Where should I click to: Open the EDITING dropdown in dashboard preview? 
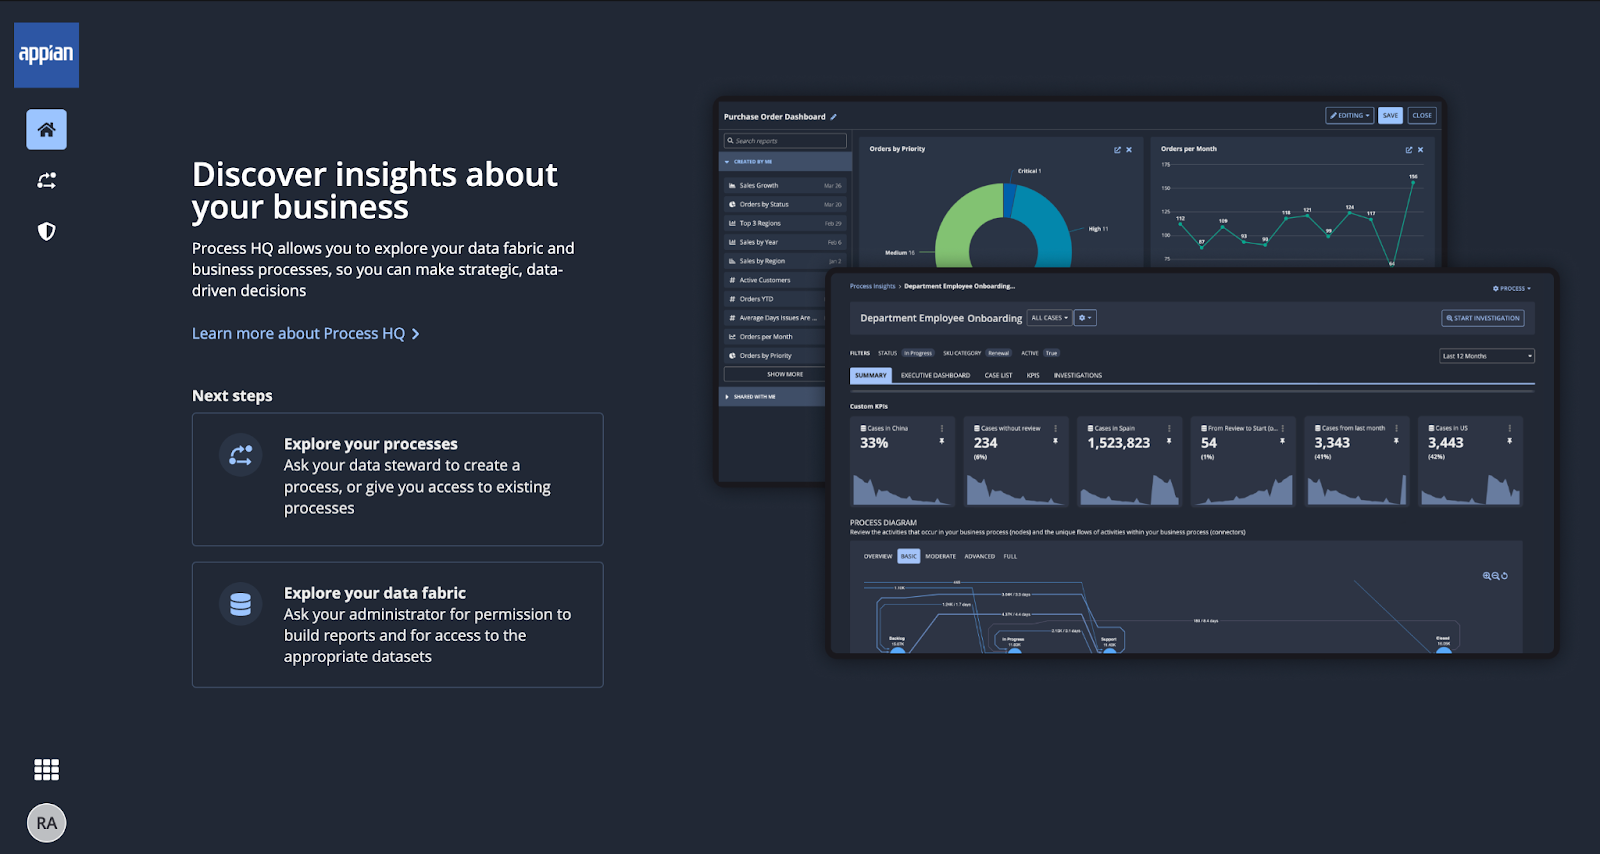tap(1349, 115)
